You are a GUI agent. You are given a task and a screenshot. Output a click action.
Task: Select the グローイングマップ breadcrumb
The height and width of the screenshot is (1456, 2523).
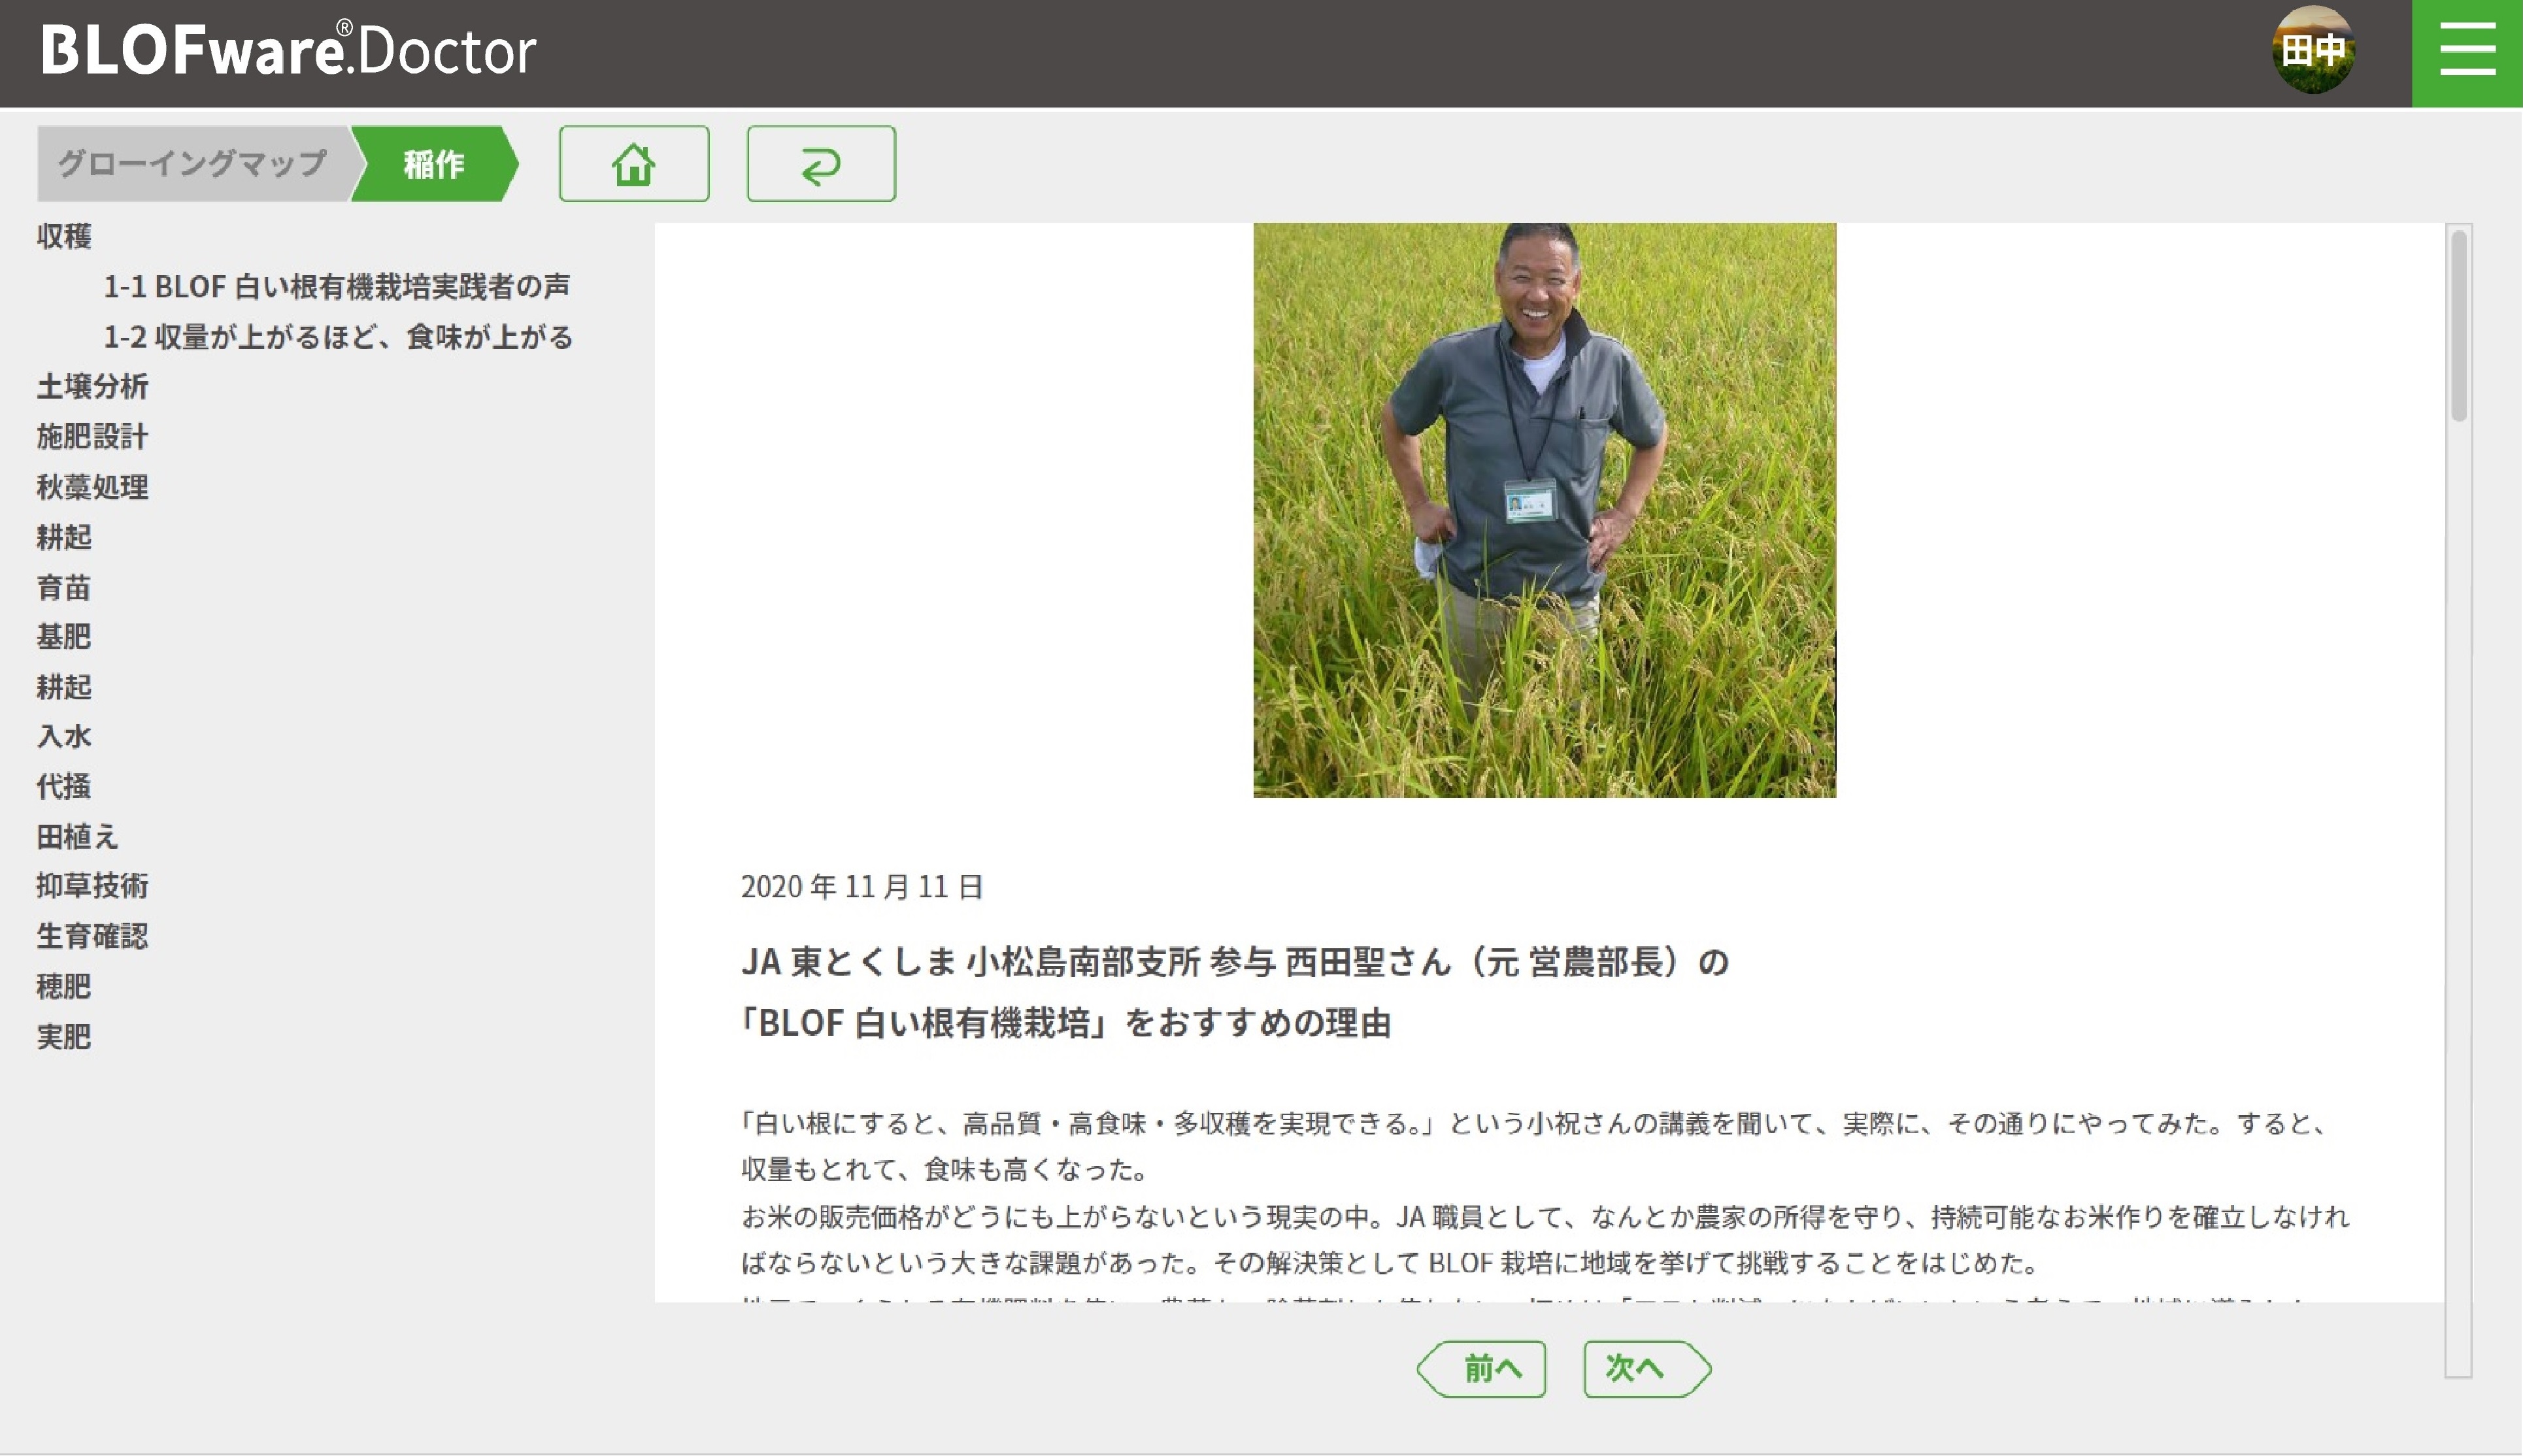click(x=192, y=164)
